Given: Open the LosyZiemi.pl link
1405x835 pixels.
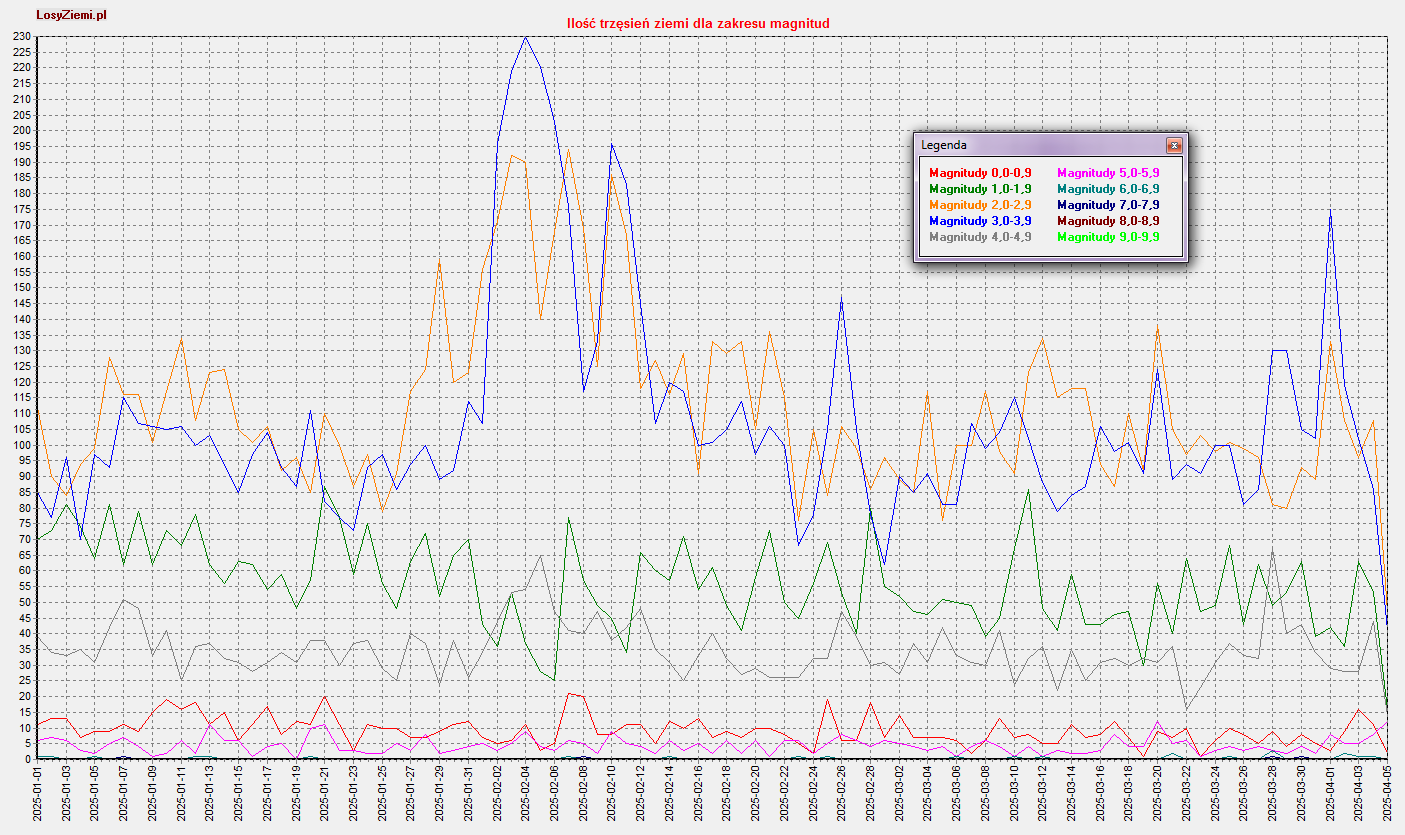Looking at the screenshot, I should (71, 15).
